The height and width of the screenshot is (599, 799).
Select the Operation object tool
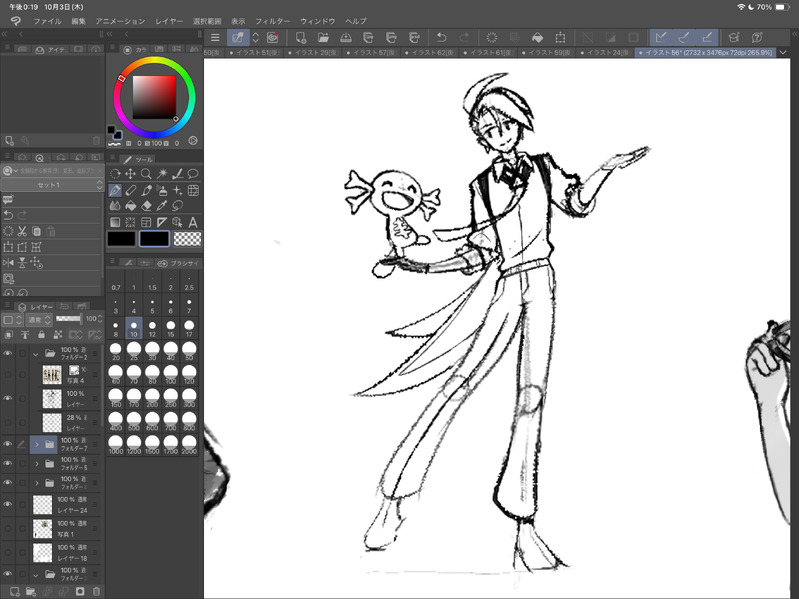[178, 222]
